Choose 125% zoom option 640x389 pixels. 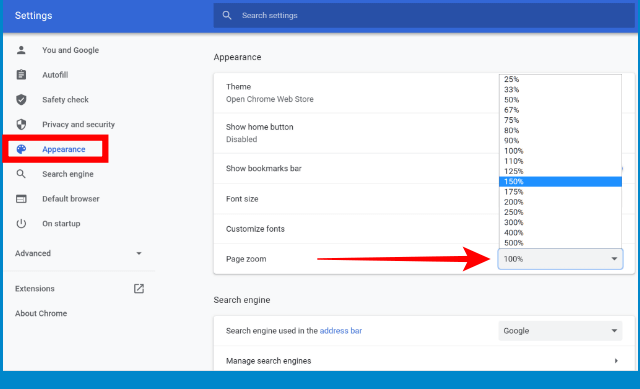pyautogui.click(x=560, y=171)
